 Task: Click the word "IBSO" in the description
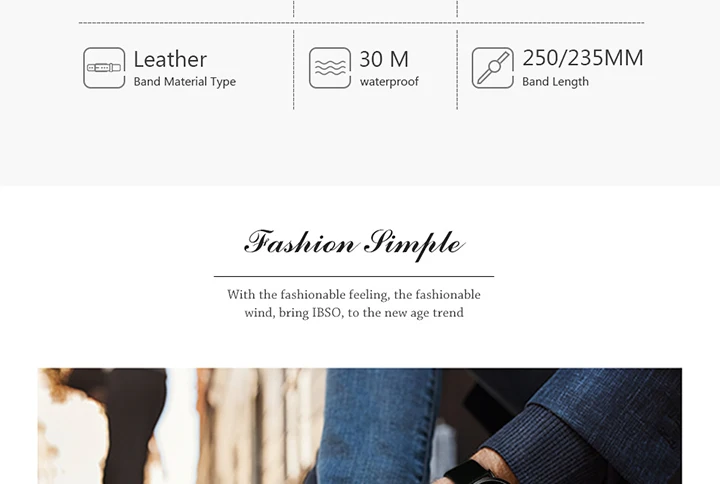pyautogui.click(x=327, y=313)
